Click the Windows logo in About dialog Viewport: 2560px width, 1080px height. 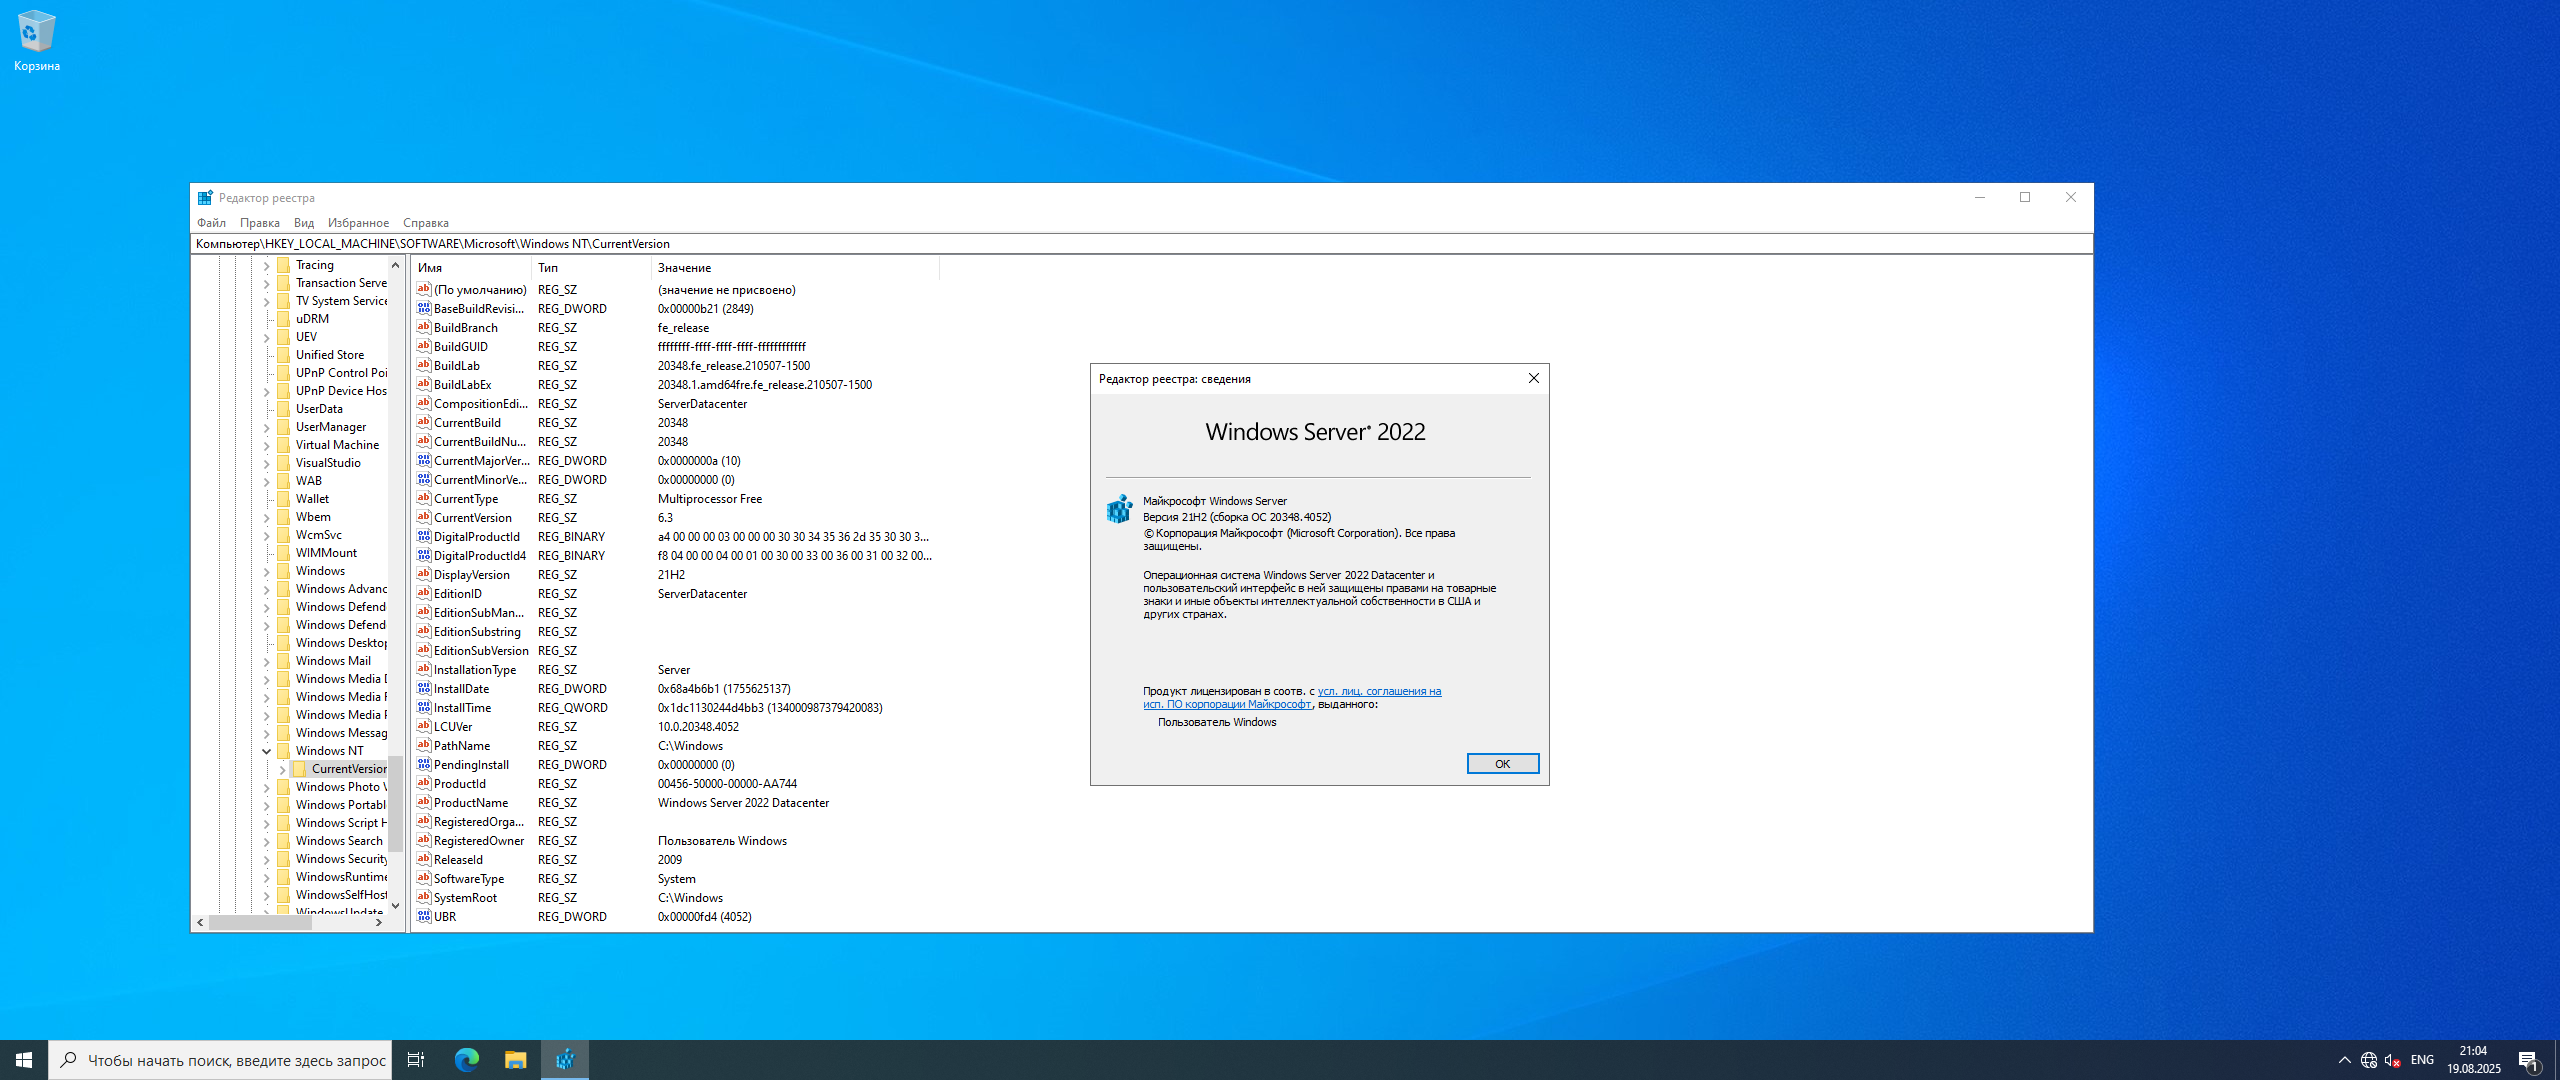point(1120,509)
